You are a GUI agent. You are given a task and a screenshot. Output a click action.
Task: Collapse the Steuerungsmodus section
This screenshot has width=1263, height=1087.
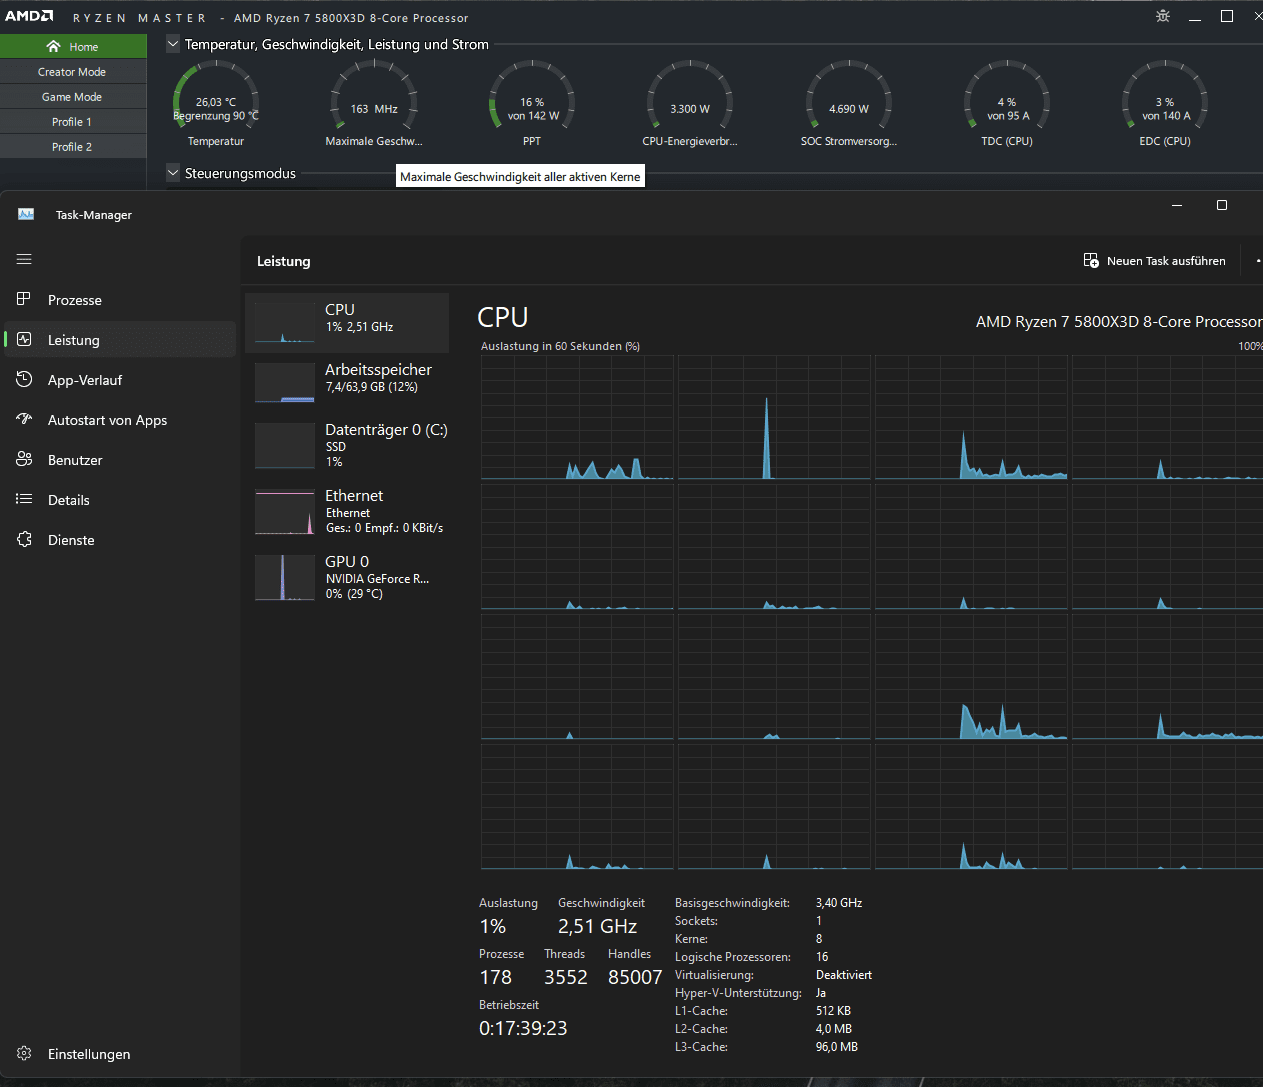pyautogui.click(x=173, y=173)
